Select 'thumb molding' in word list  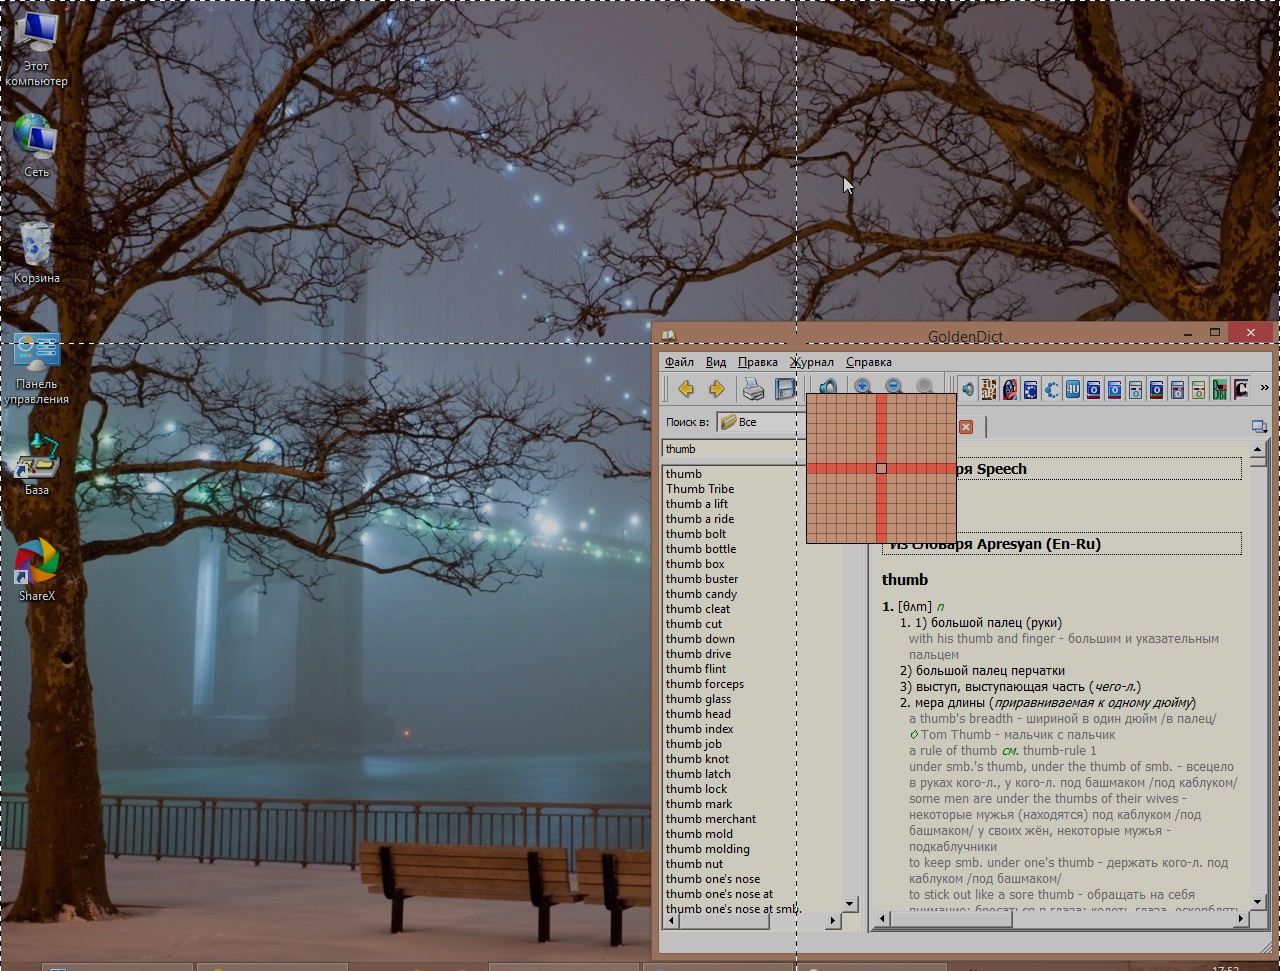coord(707,849)
